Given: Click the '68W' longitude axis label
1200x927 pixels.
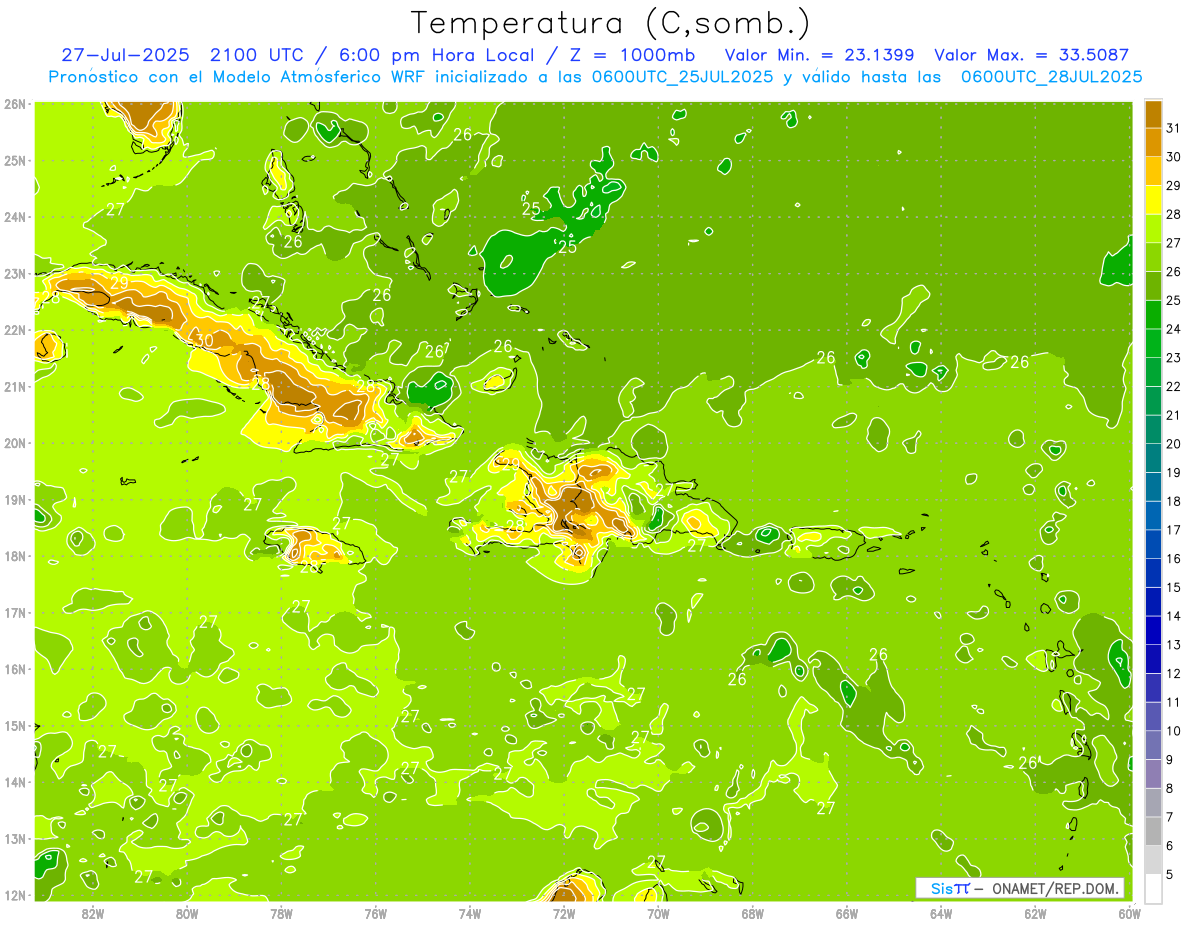Looking at the screenshot, I should tap(753, 913).
